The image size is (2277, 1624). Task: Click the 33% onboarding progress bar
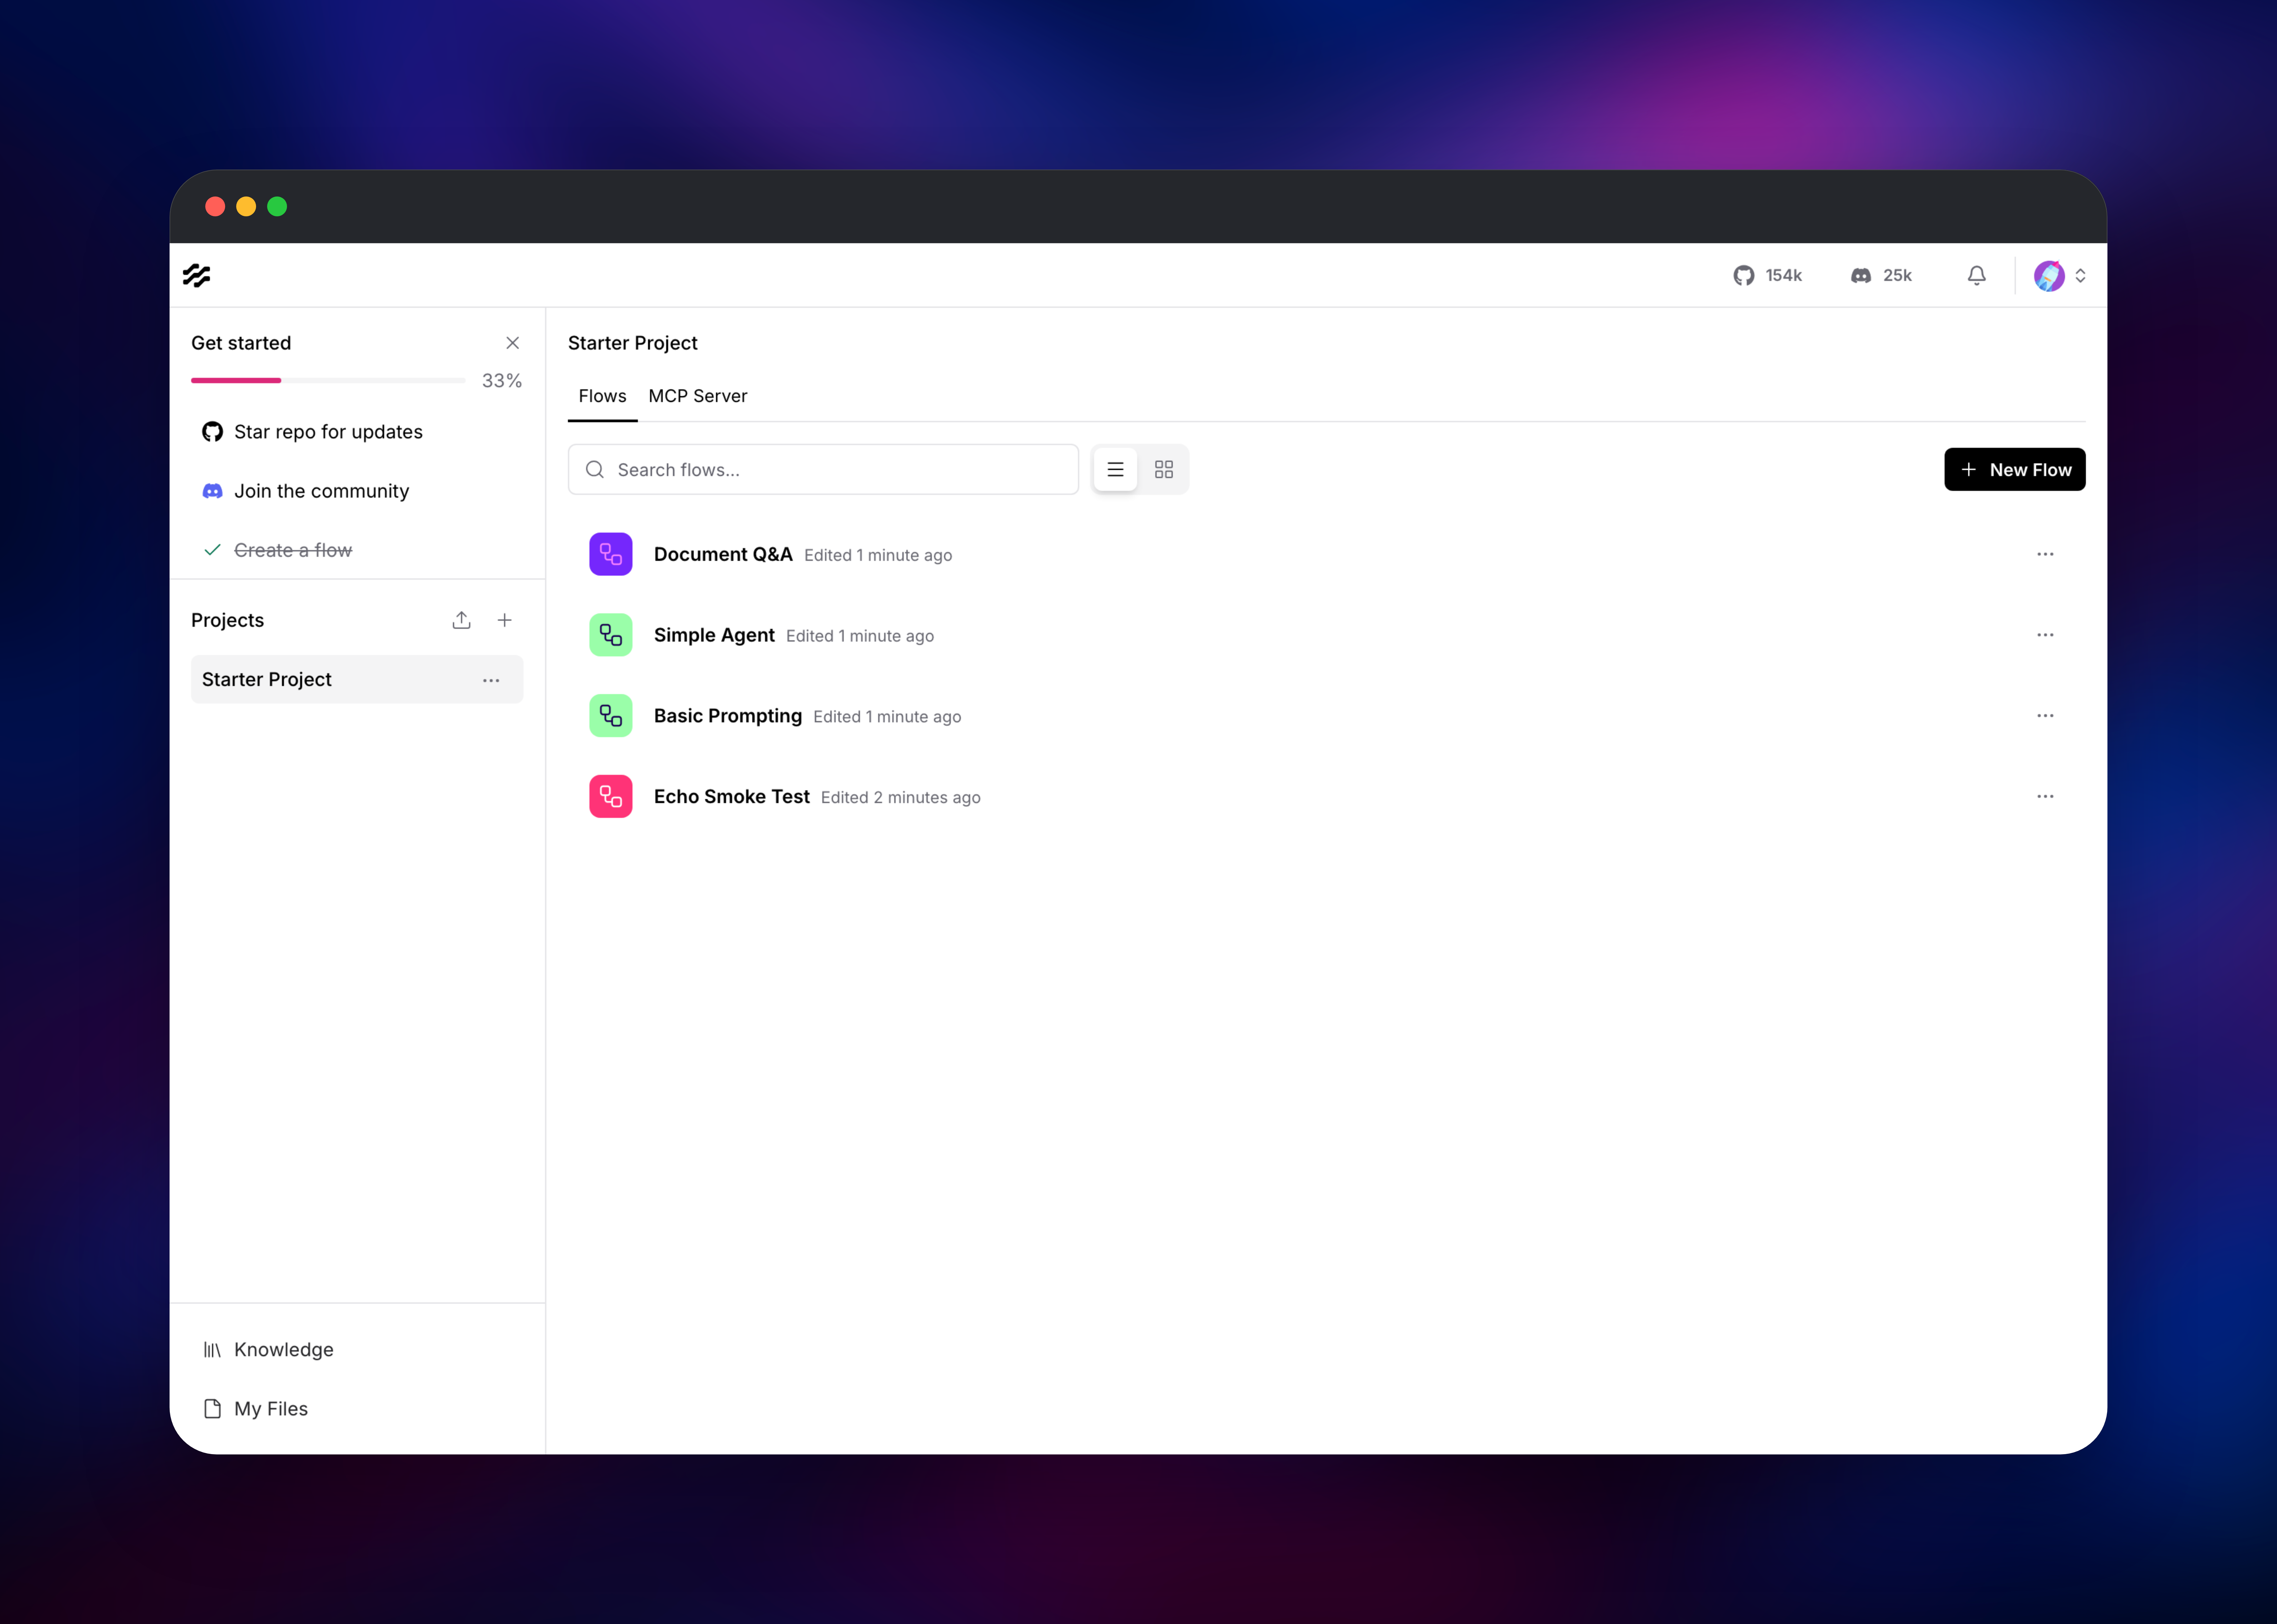point(328,380)
